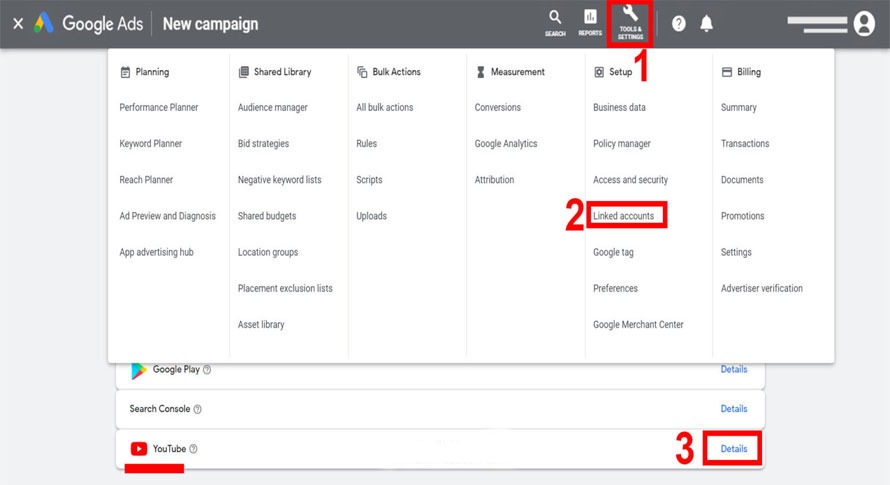The height and width of the screenshot is (485, 890).
Task: Select Linked accounts under Setup
Action: point(623,216)
